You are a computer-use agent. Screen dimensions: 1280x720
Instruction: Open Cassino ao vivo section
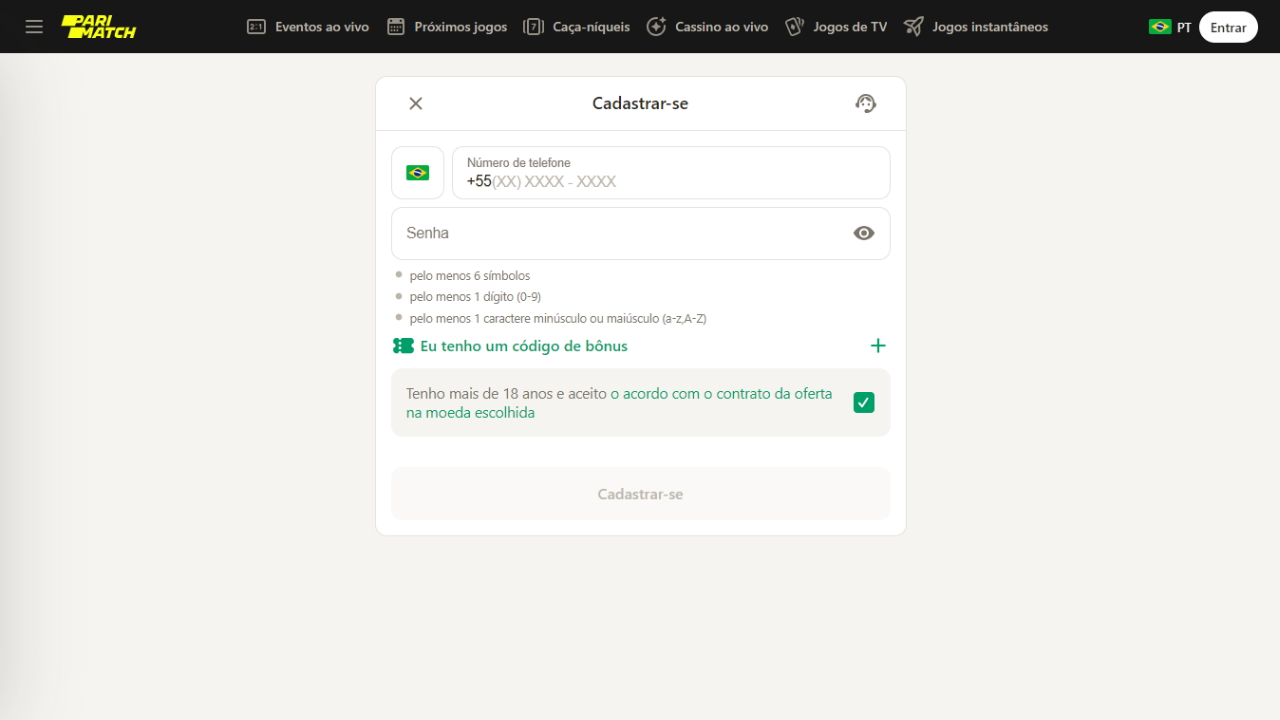pos(707,27)
